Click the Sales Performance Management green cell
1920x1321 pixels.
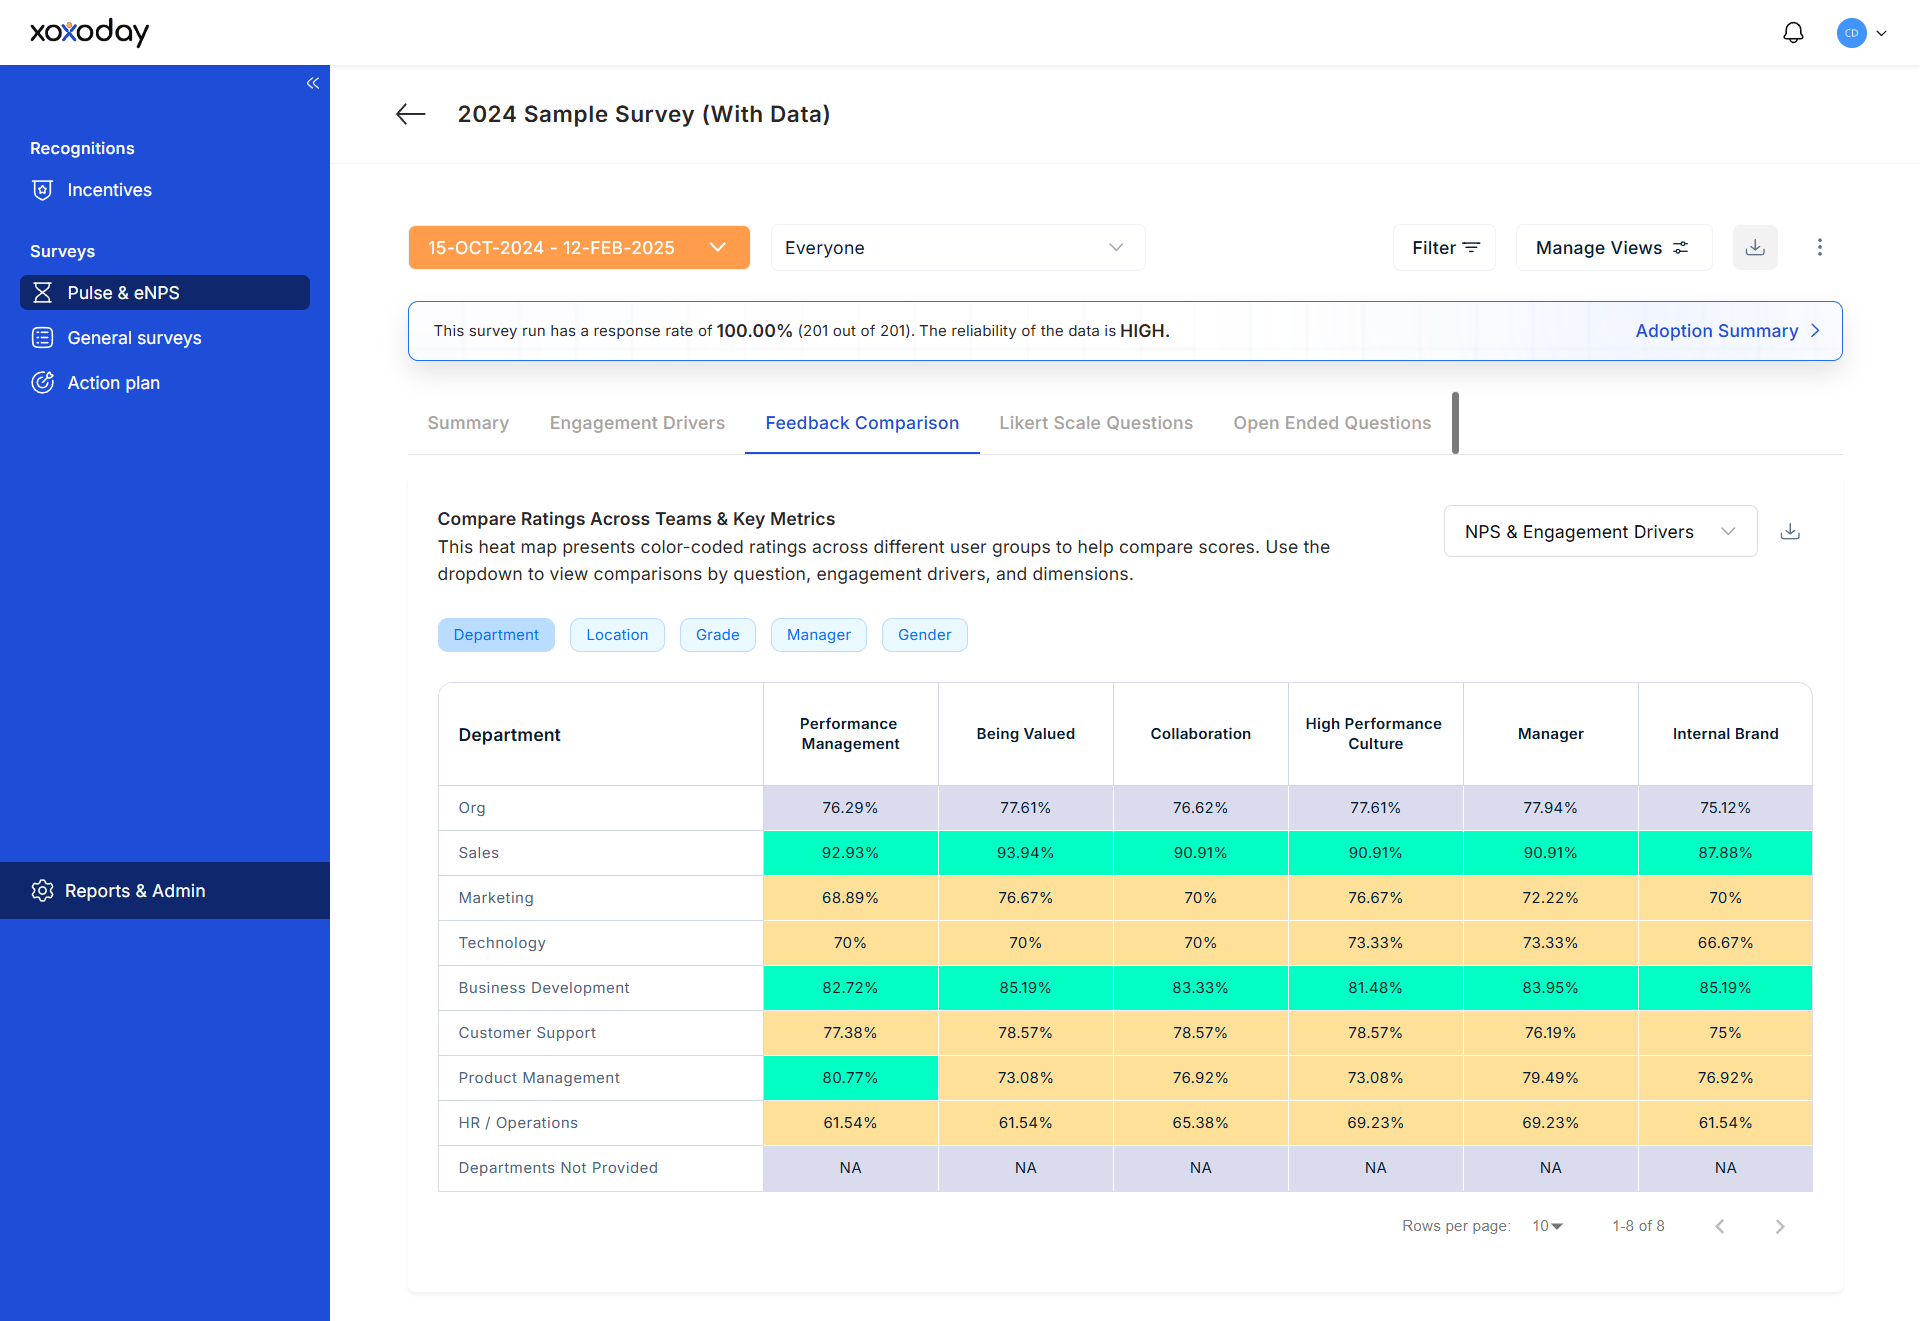pos(850,853)
